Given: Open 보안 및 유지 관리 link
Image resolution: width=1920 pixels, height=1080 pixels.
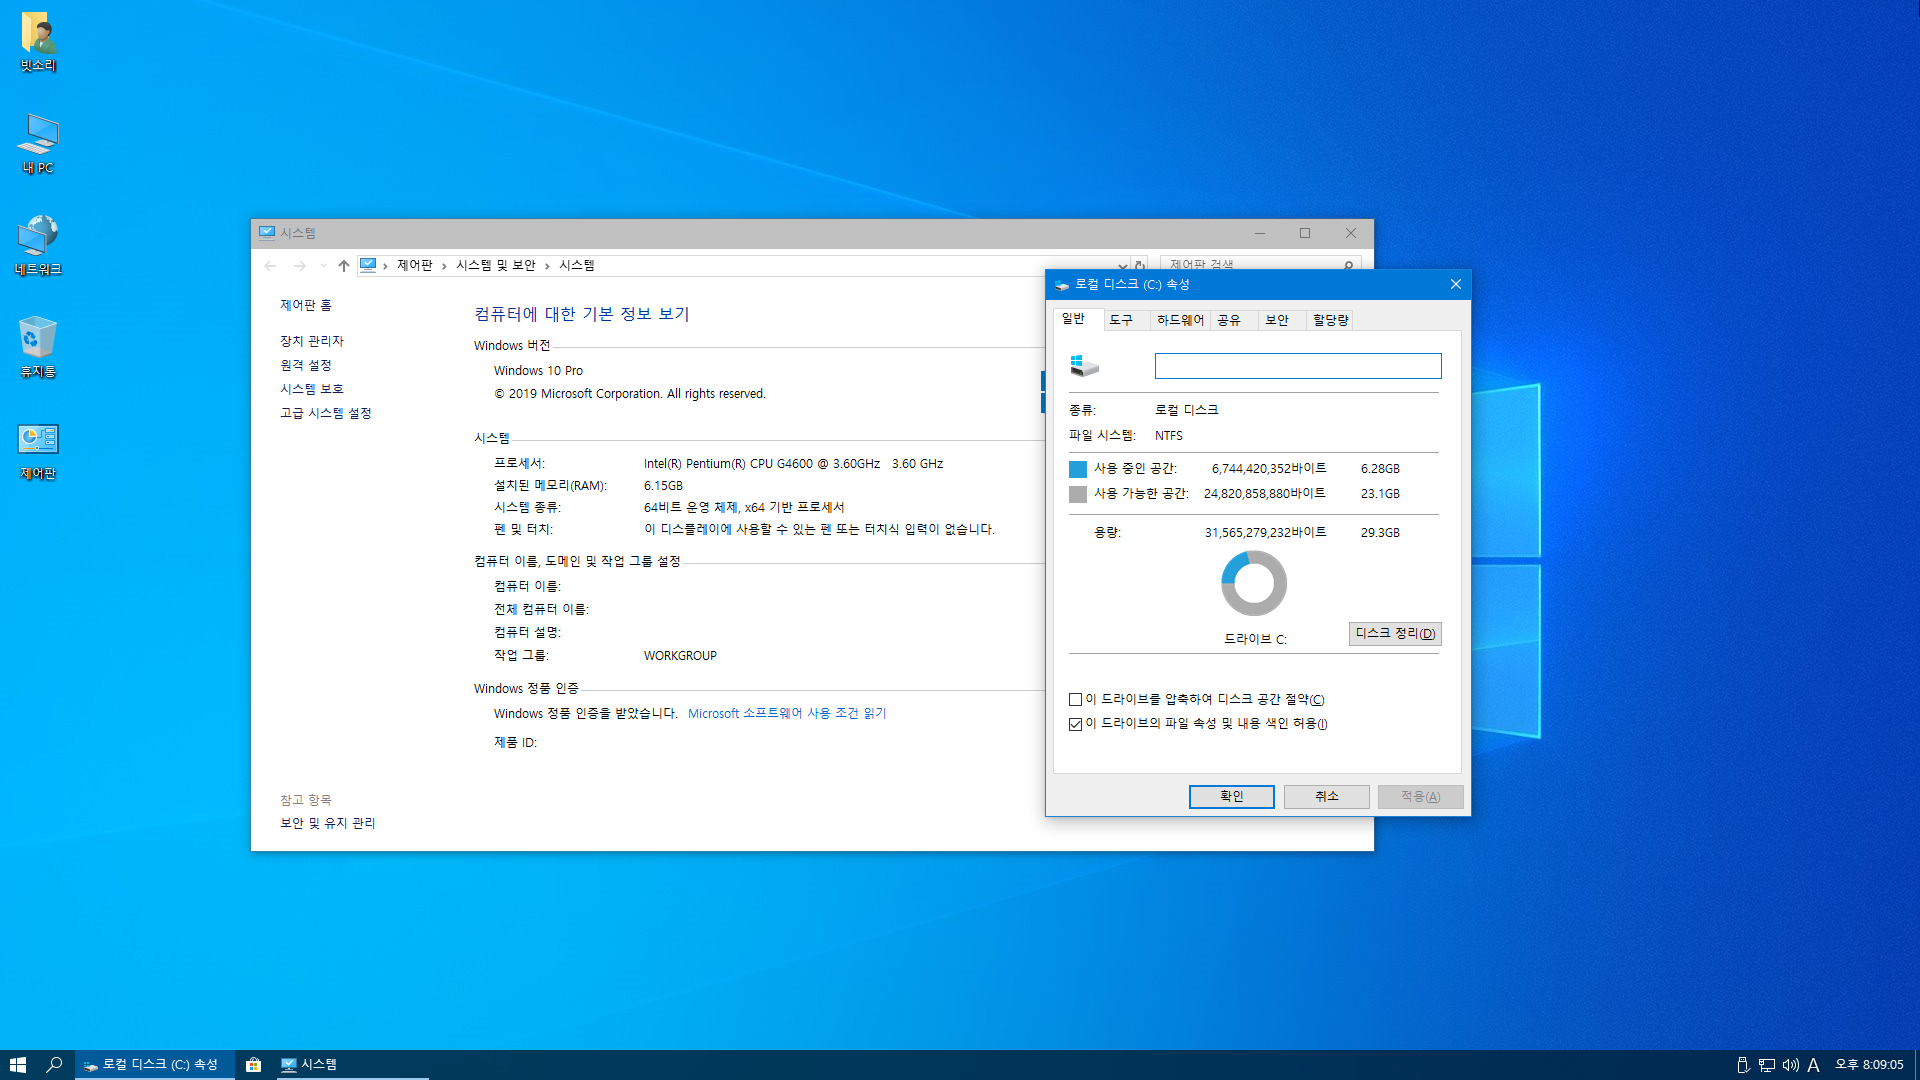Looking at the screenshot, I should point(327,823).
